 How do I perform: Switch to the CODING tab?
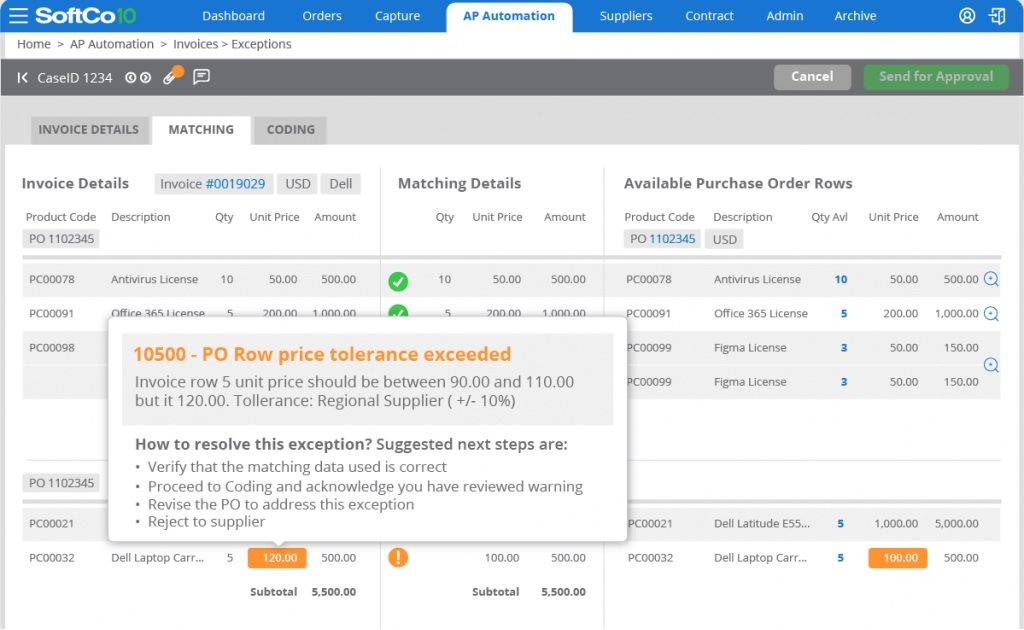(289, 130)
